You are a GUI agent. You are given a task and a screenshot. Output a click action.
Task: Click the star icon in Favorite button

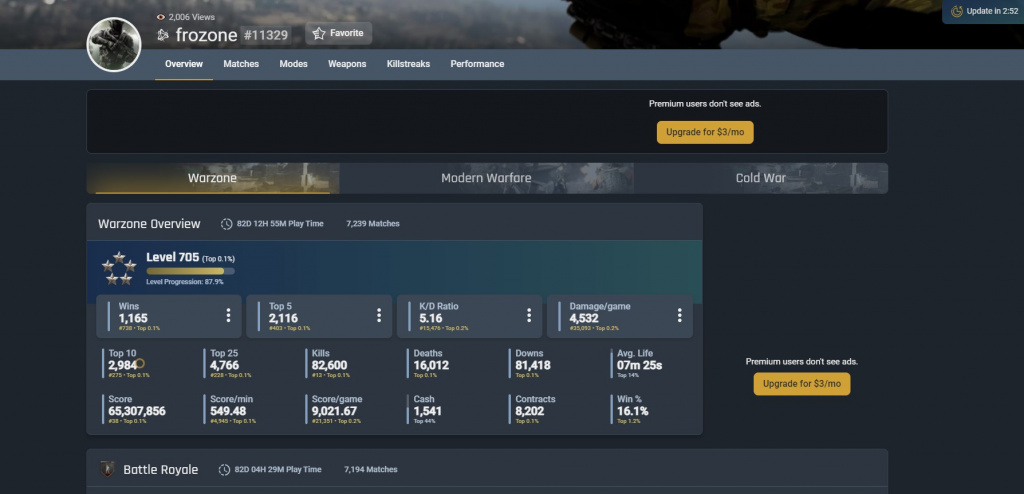click(319, 33)
